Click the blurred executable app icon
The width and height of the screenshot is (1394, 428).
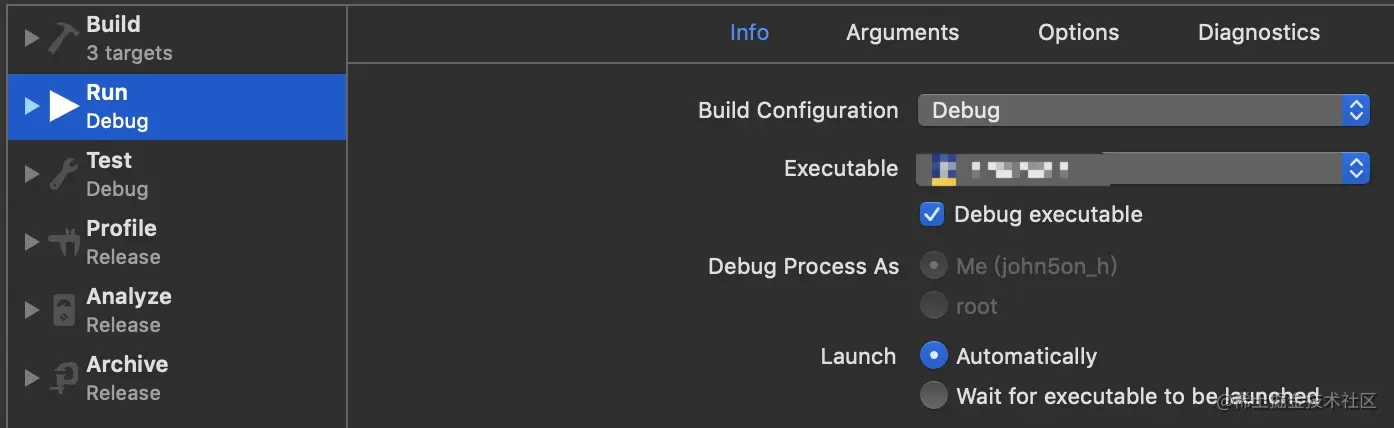pos(943,169)
